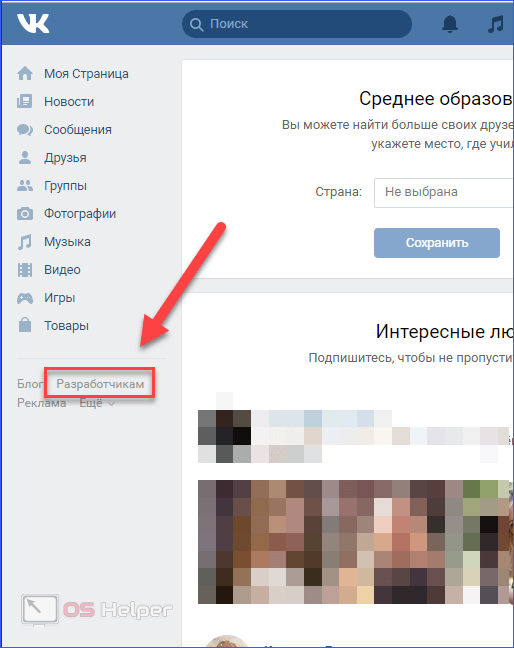Screen dimensions: 514x648
Task: Open large pixelated photo thumbnail
Action: (355, 542)
